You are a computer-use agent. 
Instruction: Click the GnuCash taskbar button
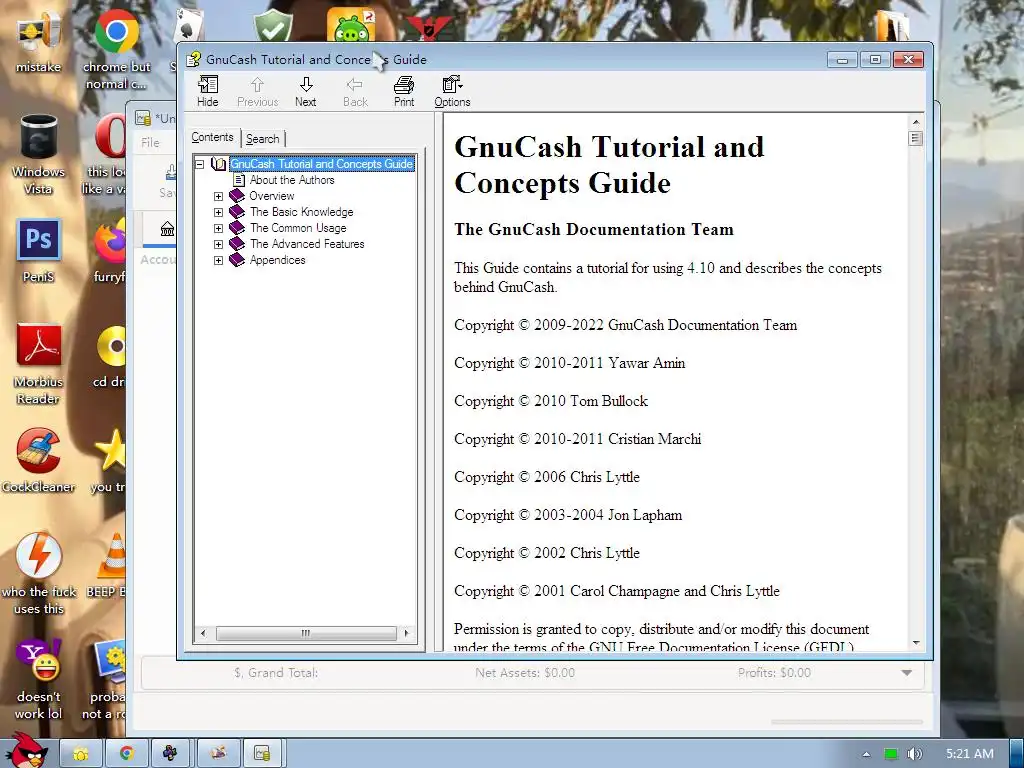coord(264,754)
